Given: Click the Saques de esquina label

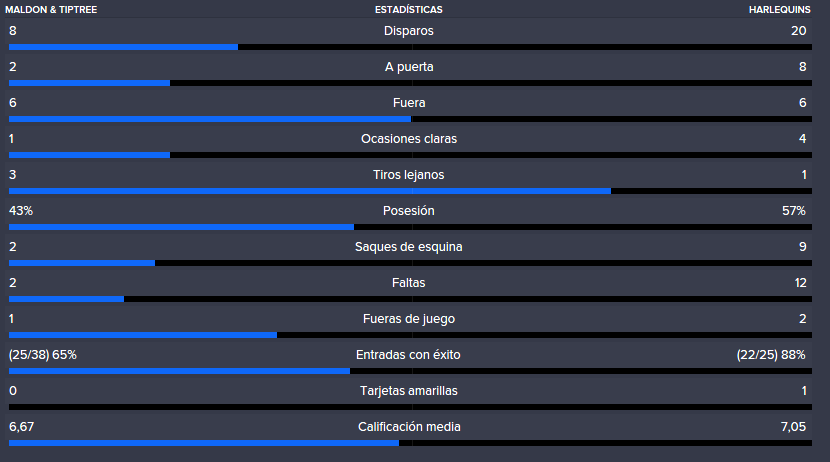Looking at the screenshot, I should [408, 247].
